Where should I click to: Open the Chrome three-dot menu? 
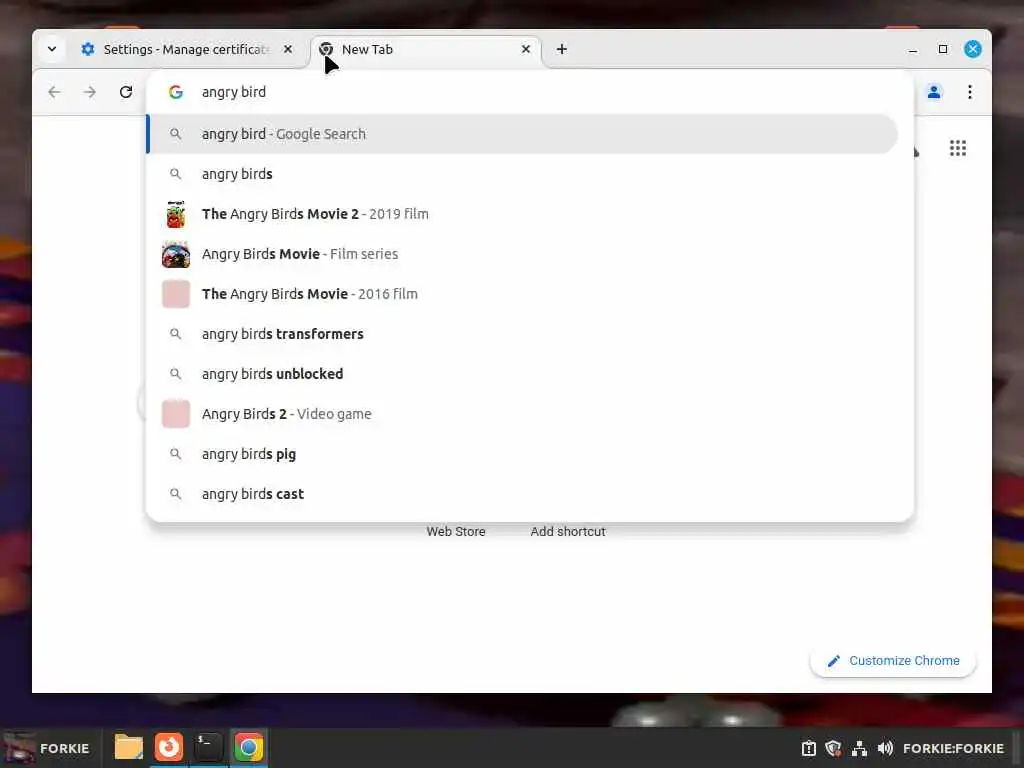(970, 92)
